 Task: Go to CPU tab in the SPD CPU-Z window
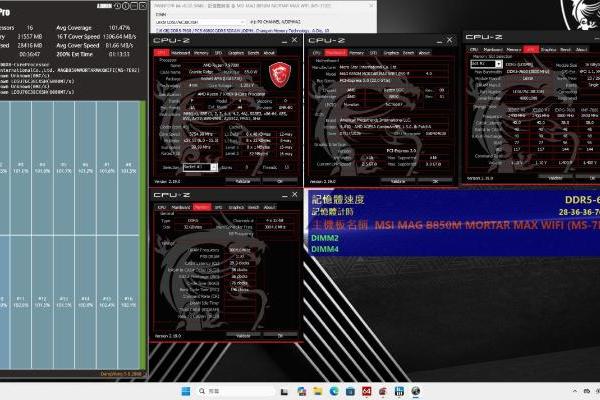[x=473, y=49]
